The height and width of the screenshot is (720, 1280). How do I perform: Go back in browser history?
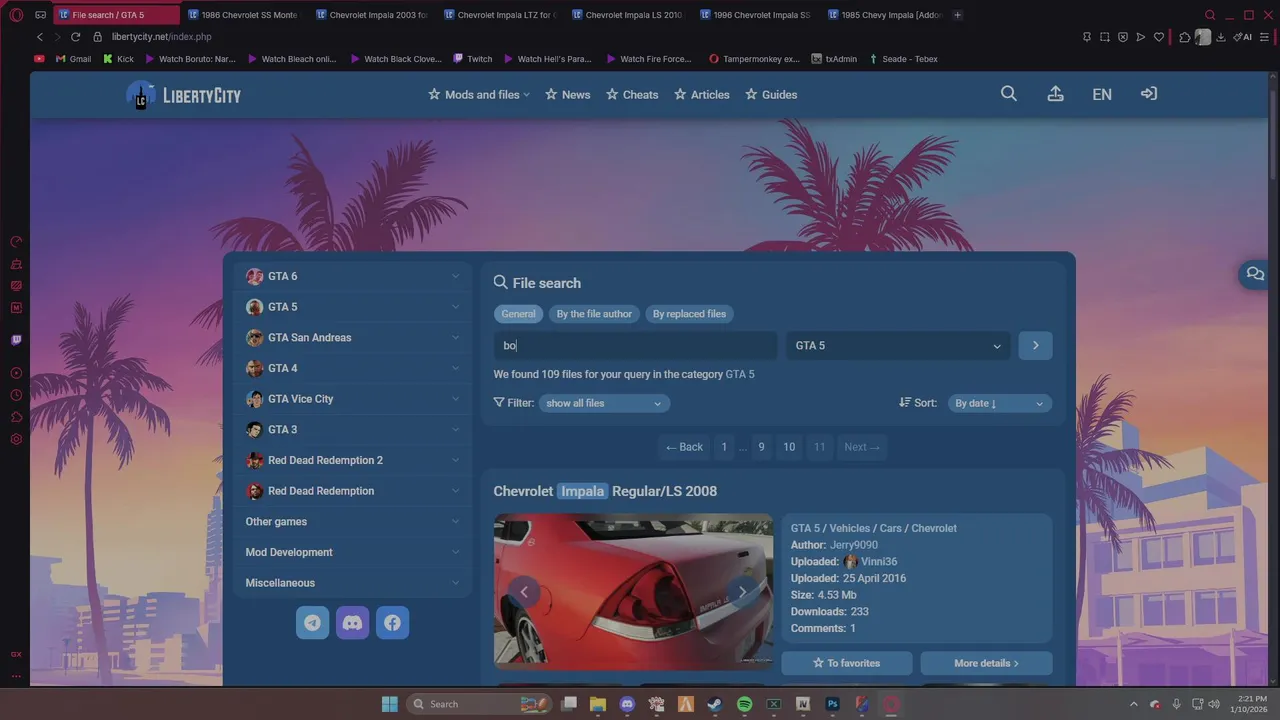[x=40, y=37]
